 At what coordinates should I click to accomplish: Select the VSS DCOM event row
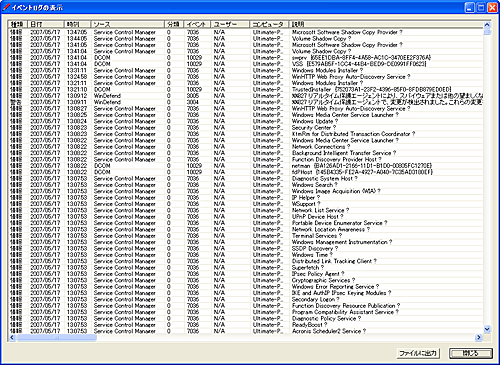click(x=246, y=64)
